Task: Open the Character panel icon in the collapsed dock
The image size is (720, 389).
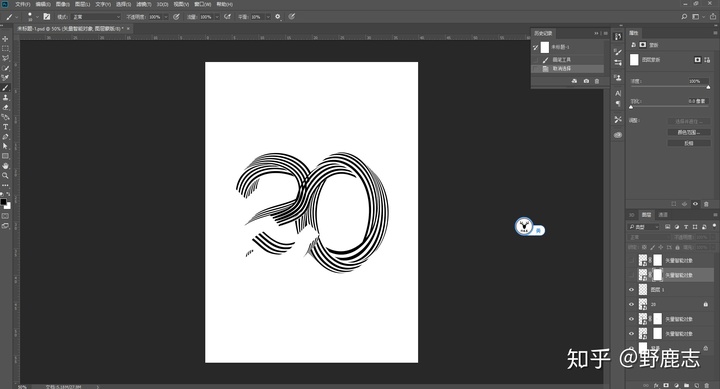Action: [618, 93]
